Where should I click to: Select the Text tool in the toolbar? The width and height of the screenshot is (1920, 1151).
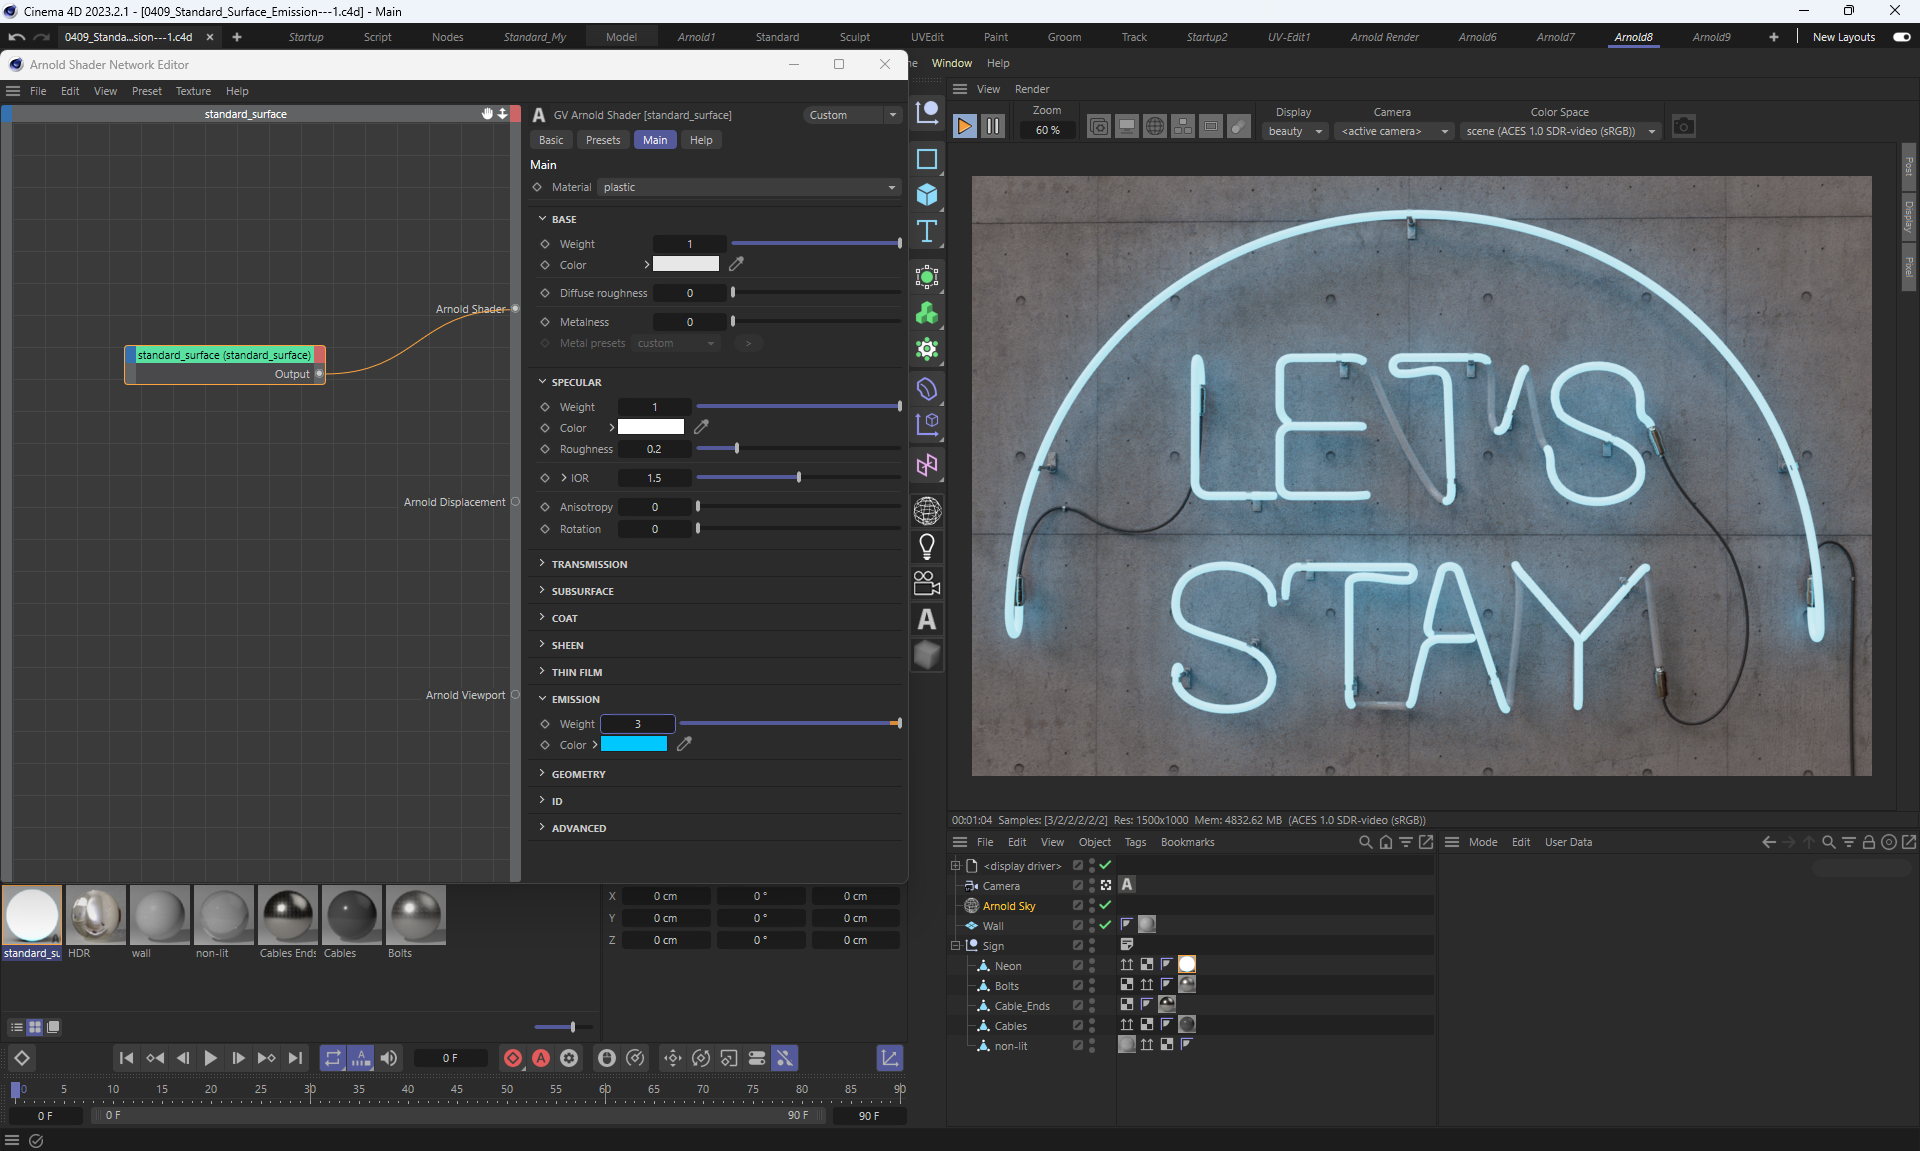click(927, 232)
